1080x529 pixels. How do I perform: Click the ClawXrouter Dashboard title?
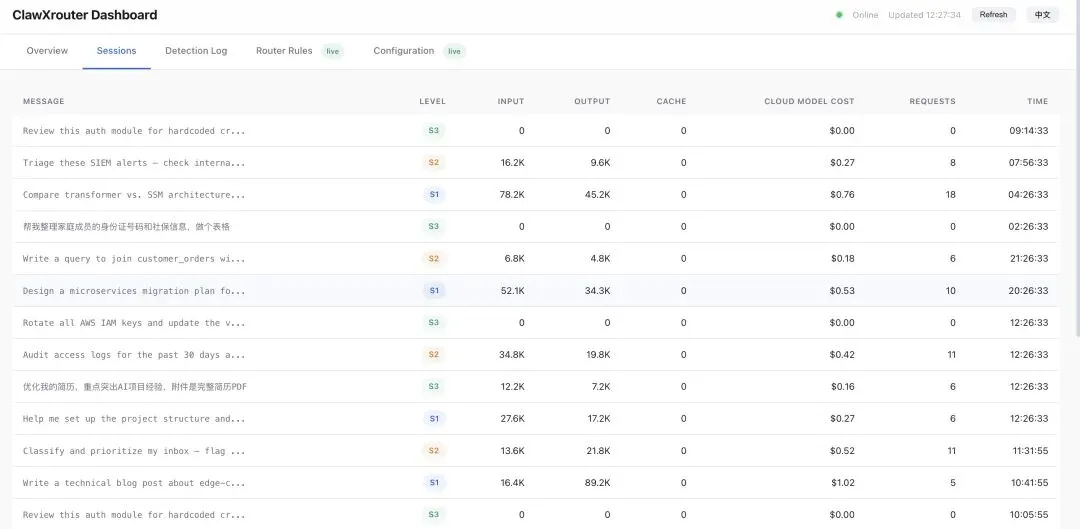85,15
